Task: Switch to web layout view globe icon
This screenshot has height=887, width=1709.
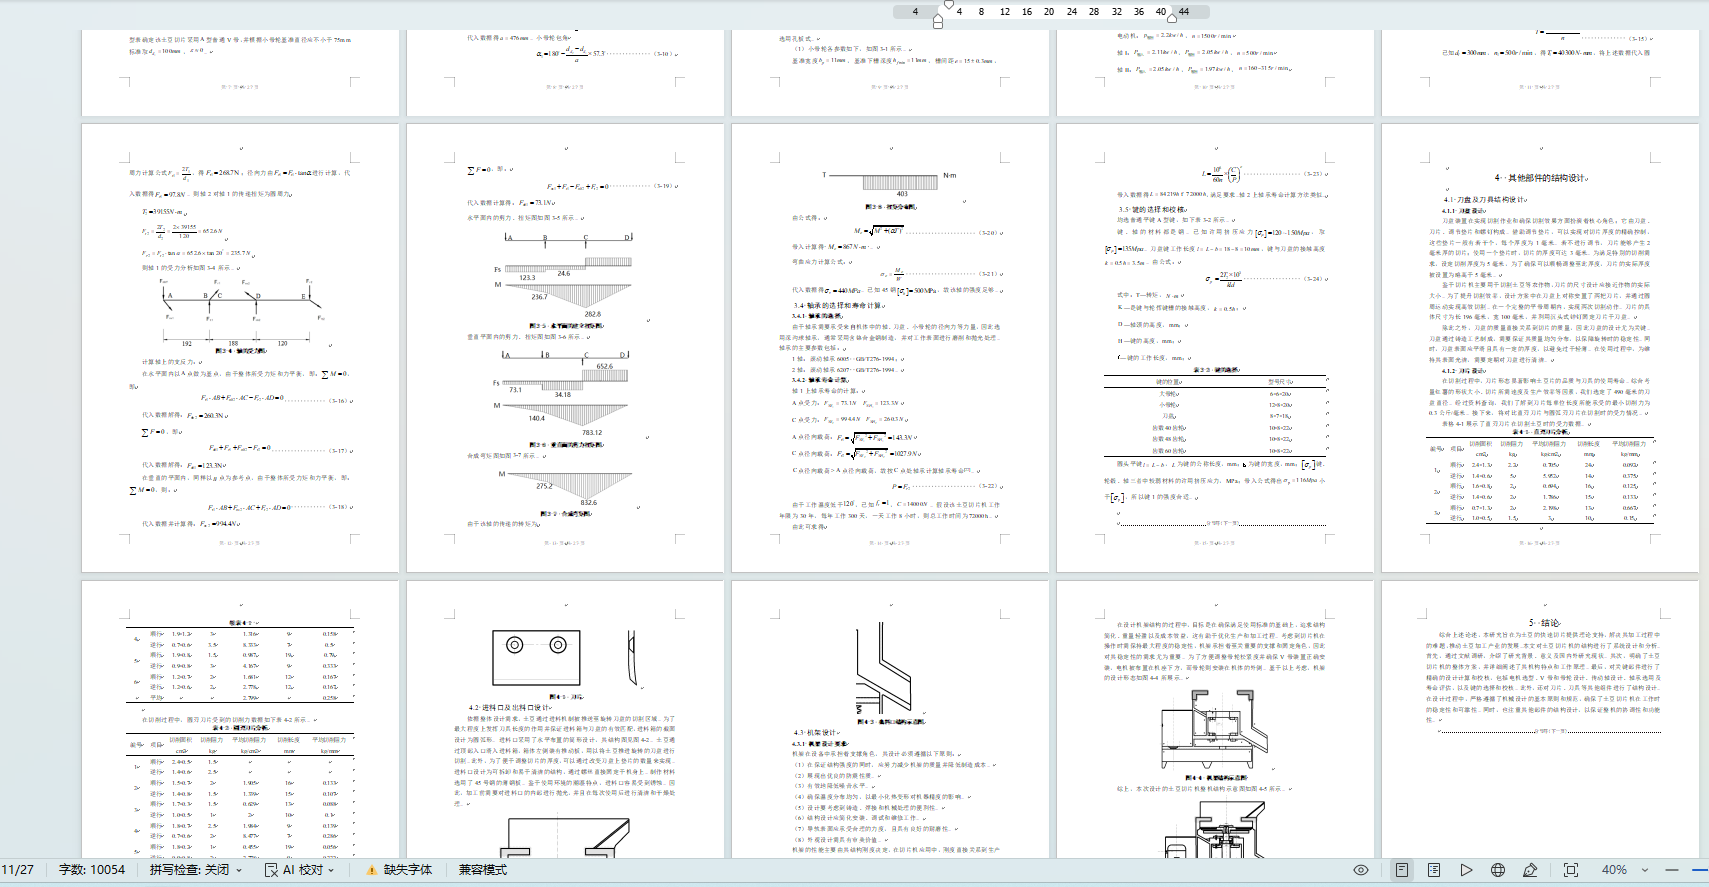Action: tap(1498, 870)
